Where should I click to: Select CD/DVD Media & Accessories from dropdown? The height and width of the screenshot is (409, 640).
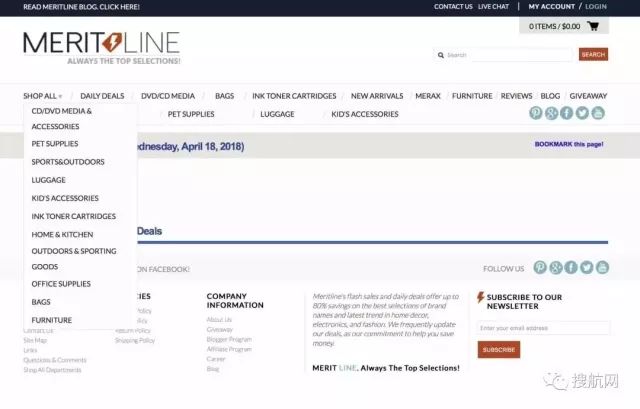[x=61, y=119]
